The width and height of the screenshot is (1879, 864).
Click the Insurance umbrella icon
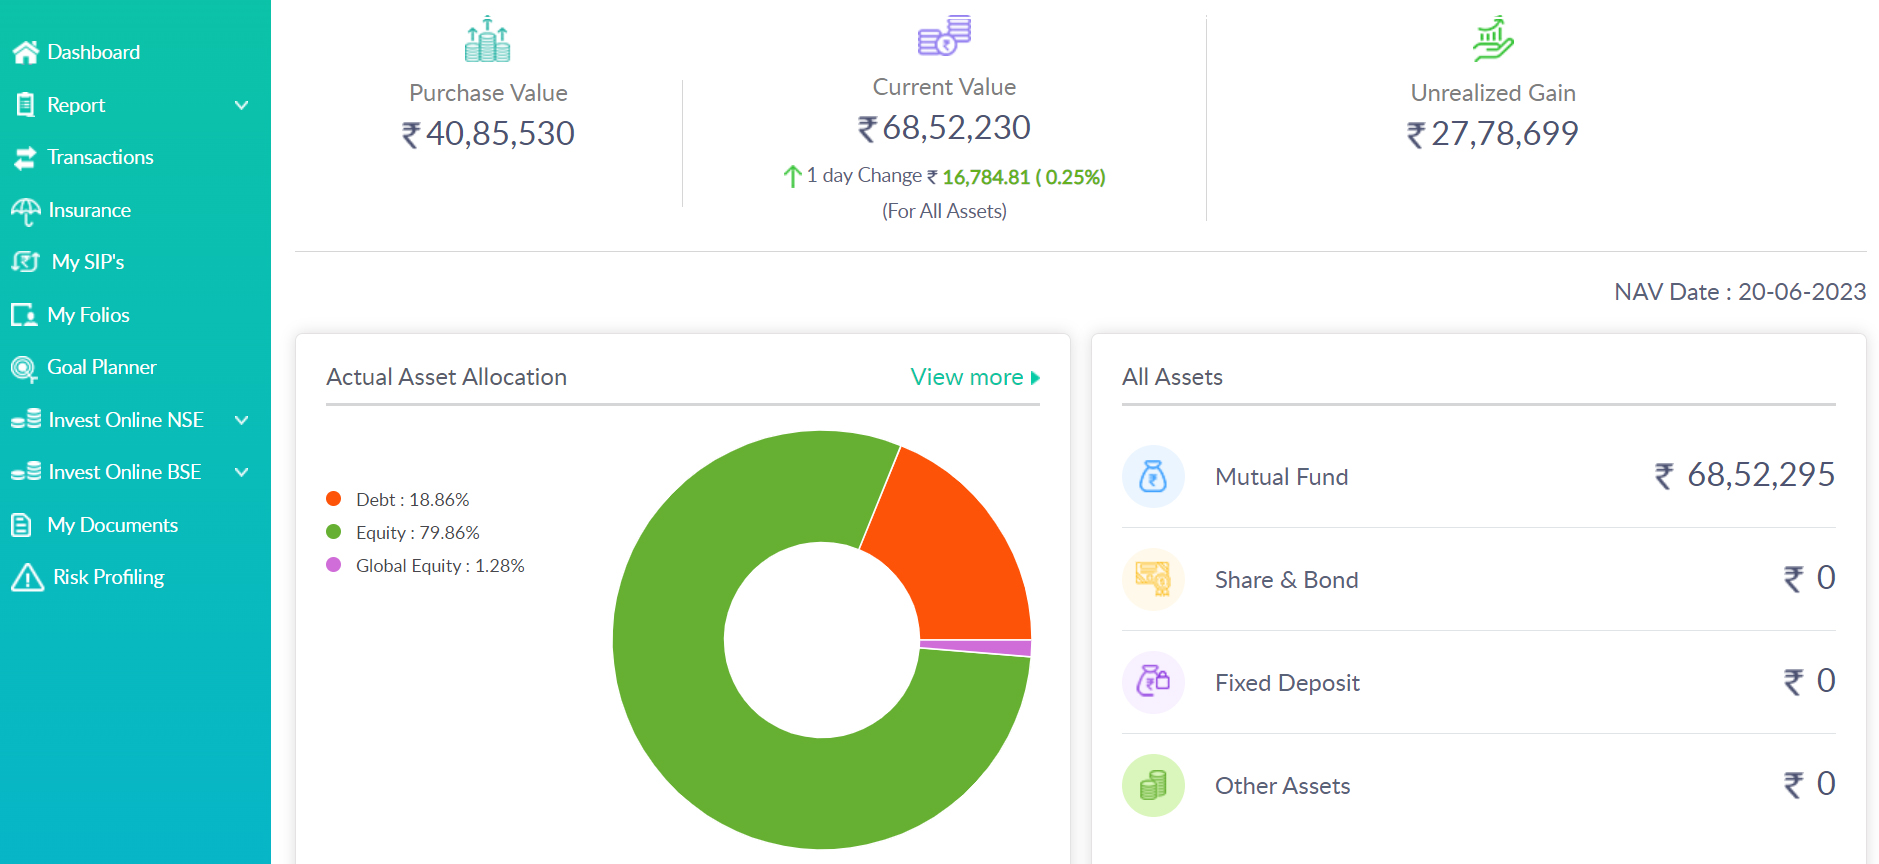26,210
